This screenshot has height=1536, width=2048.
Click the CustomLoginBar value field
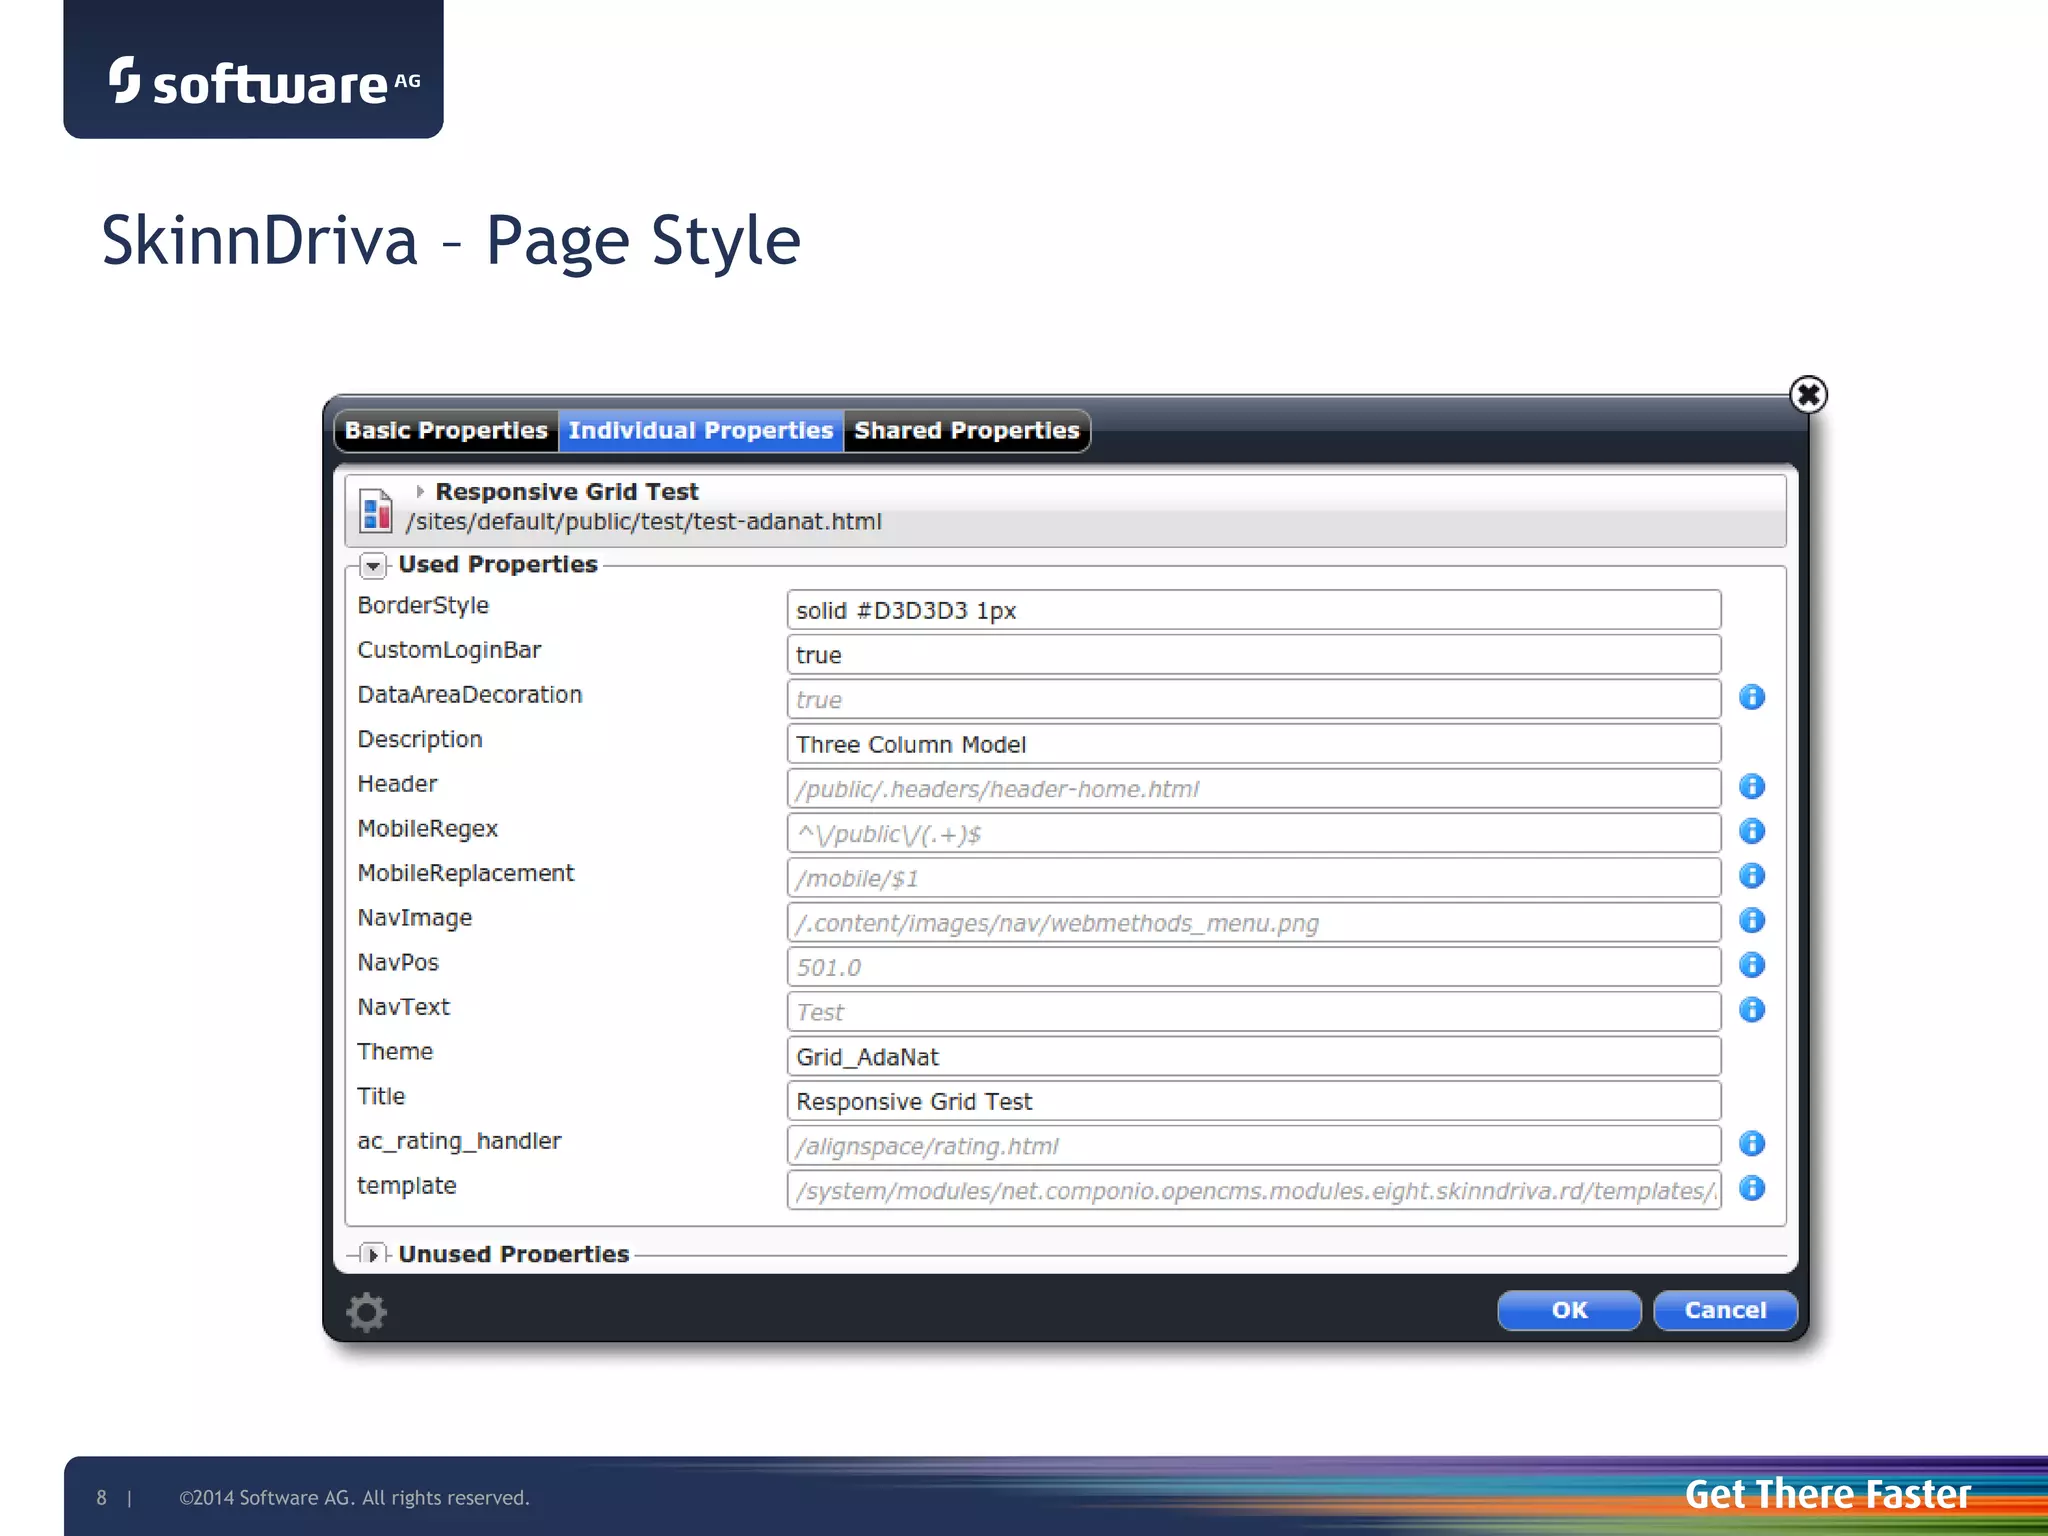pos(1254,655)
